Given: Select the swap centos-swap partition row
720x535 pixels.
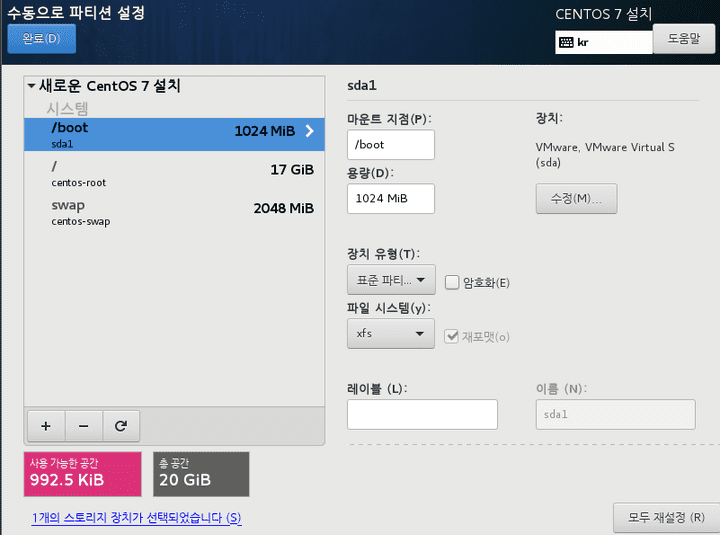Looking at the screenshot, I should tap(174, 213).
